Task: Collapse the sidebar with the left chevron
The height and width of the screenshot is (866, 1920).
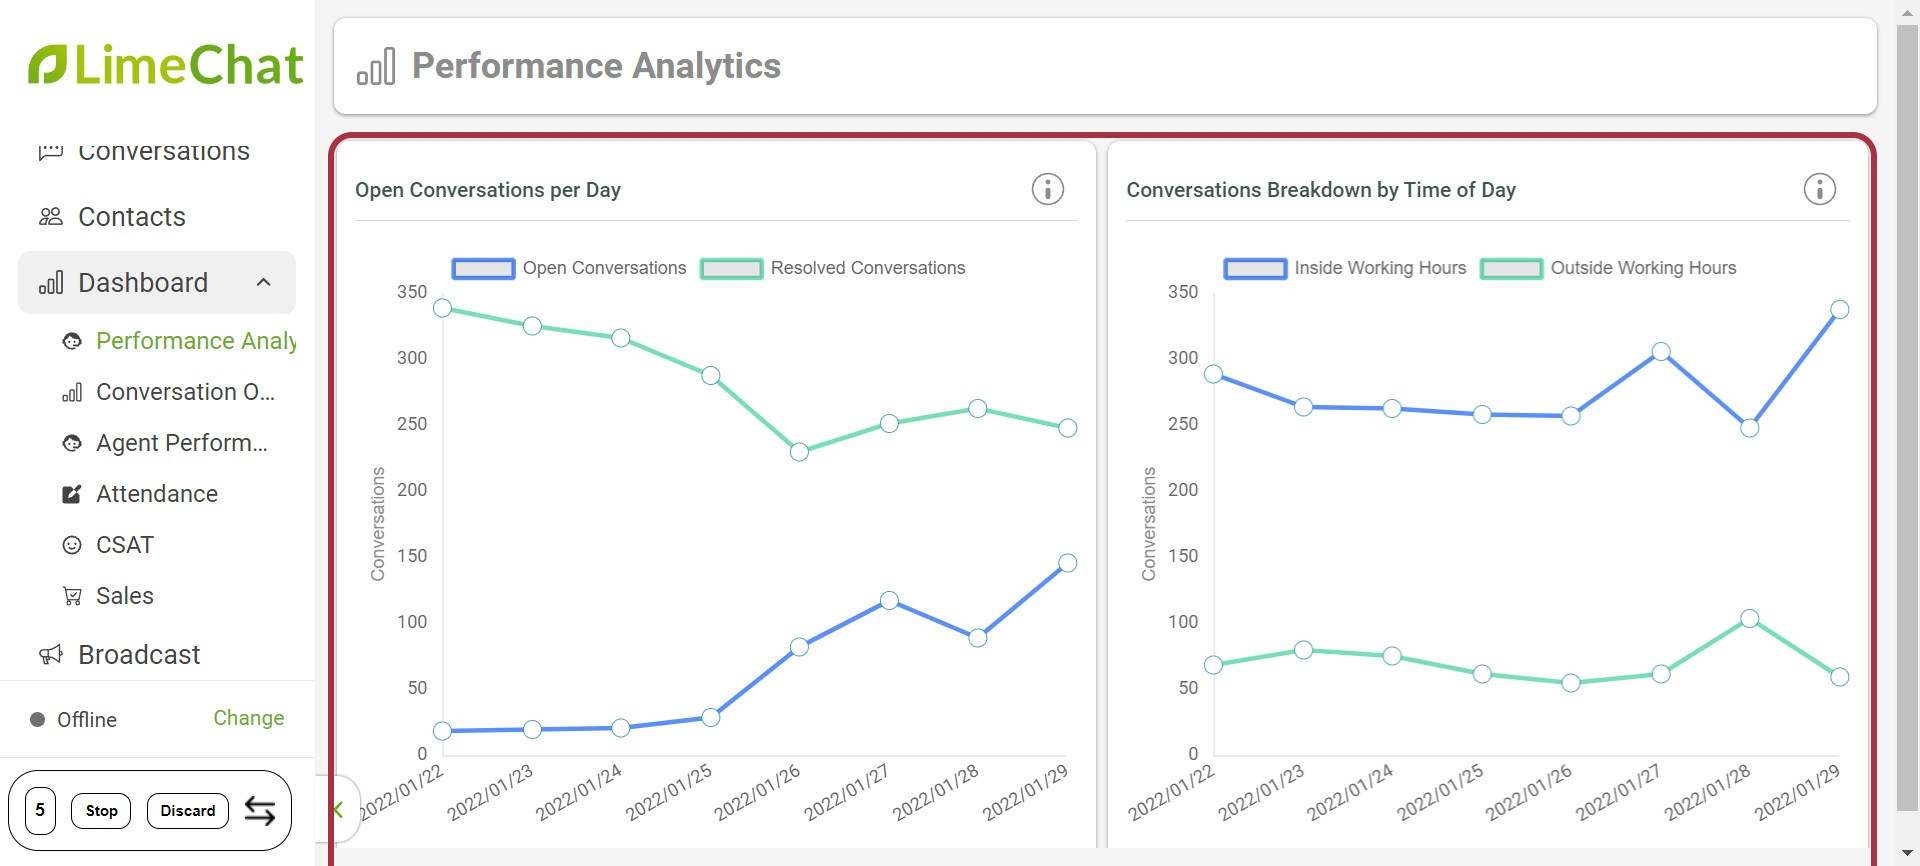Action: (338, 810)
